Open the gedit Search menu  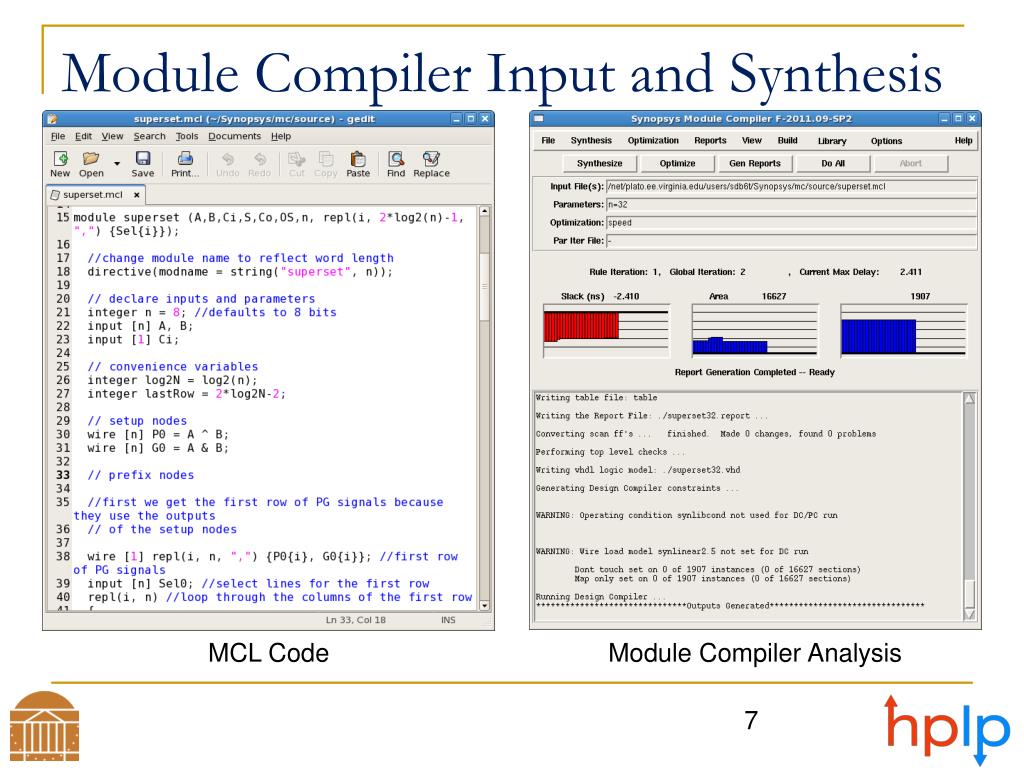point(150,136)
